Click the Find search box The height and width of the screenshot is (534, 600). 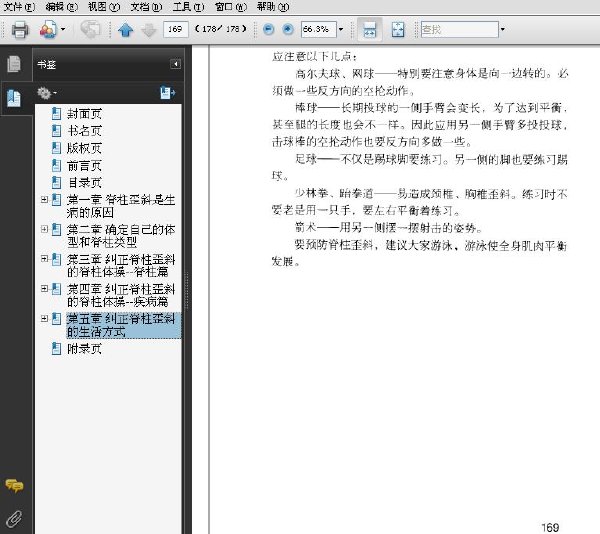[460, 29]
